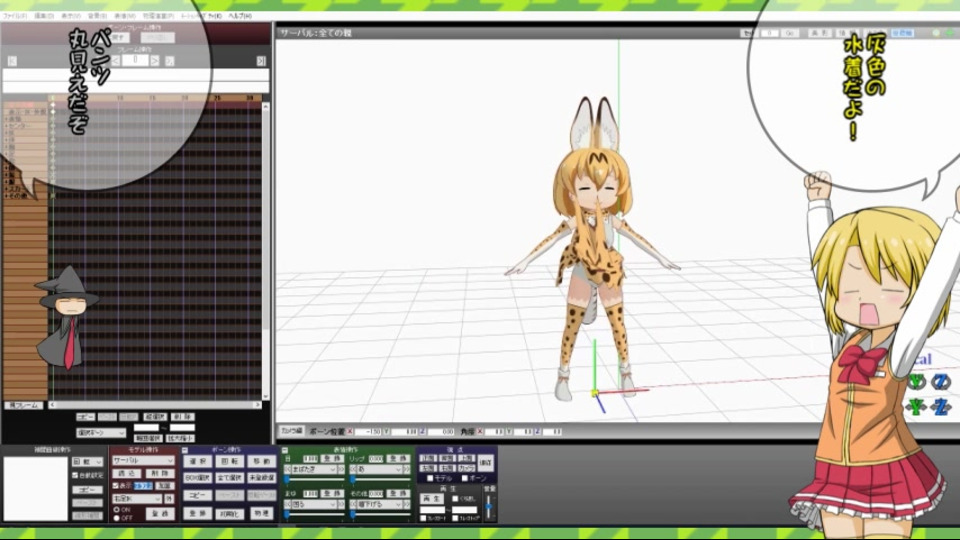Open the 眉下げる other morph dropdown
960x540 pixels.
[x=380, y=504]
